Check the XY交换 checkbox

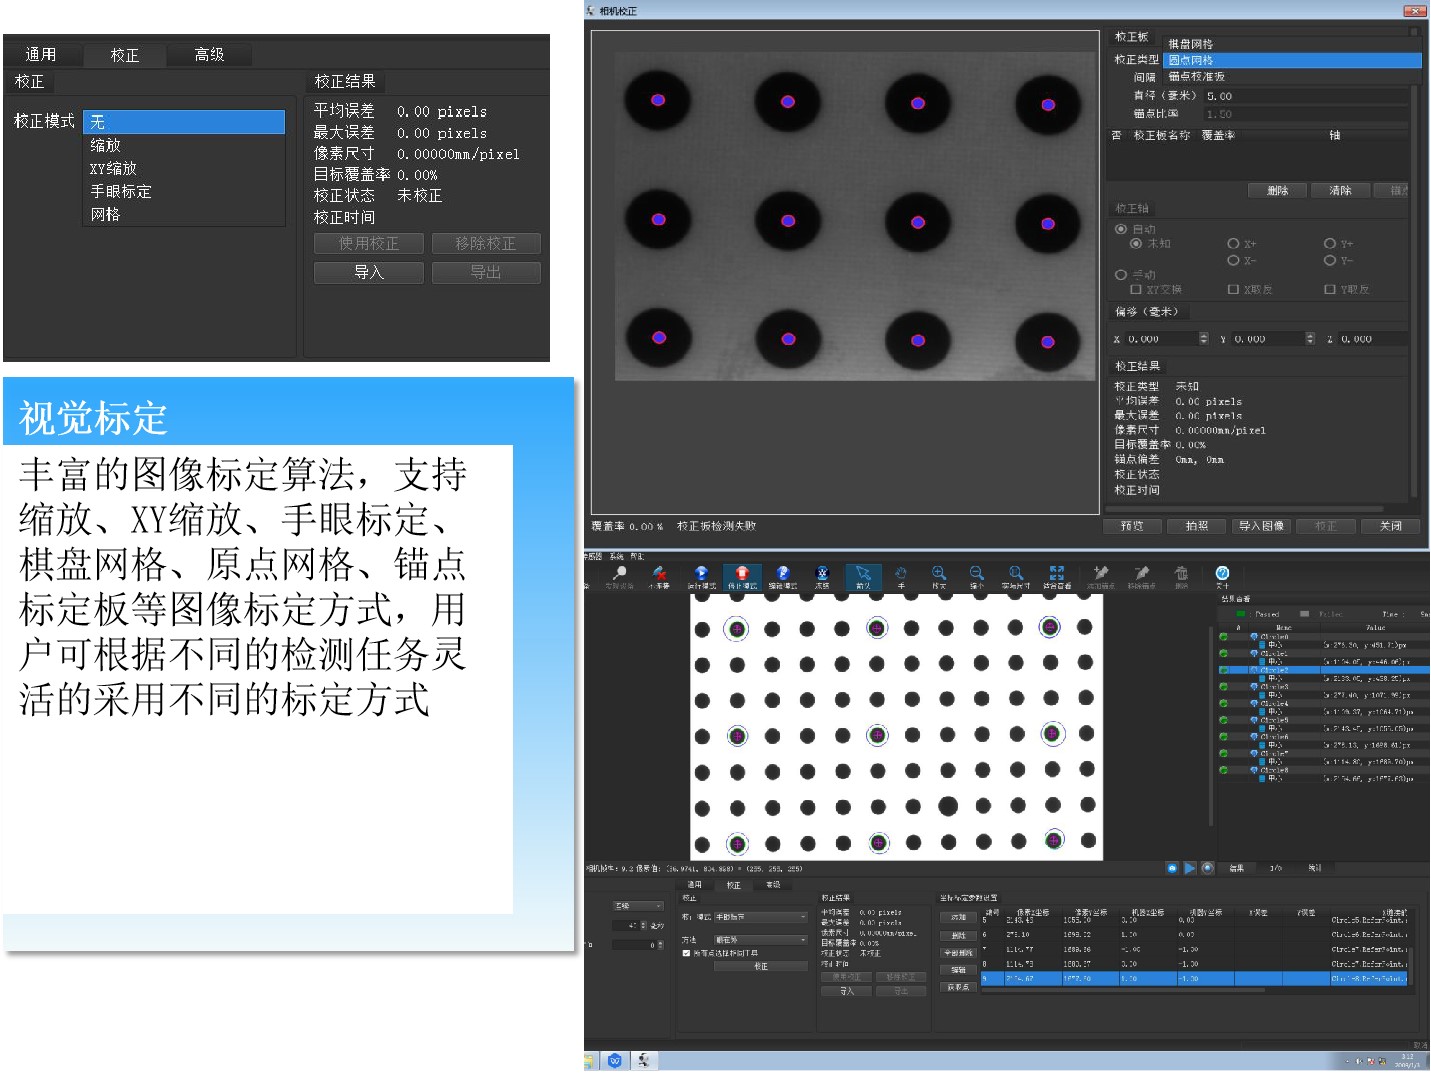click(1136, 290)
